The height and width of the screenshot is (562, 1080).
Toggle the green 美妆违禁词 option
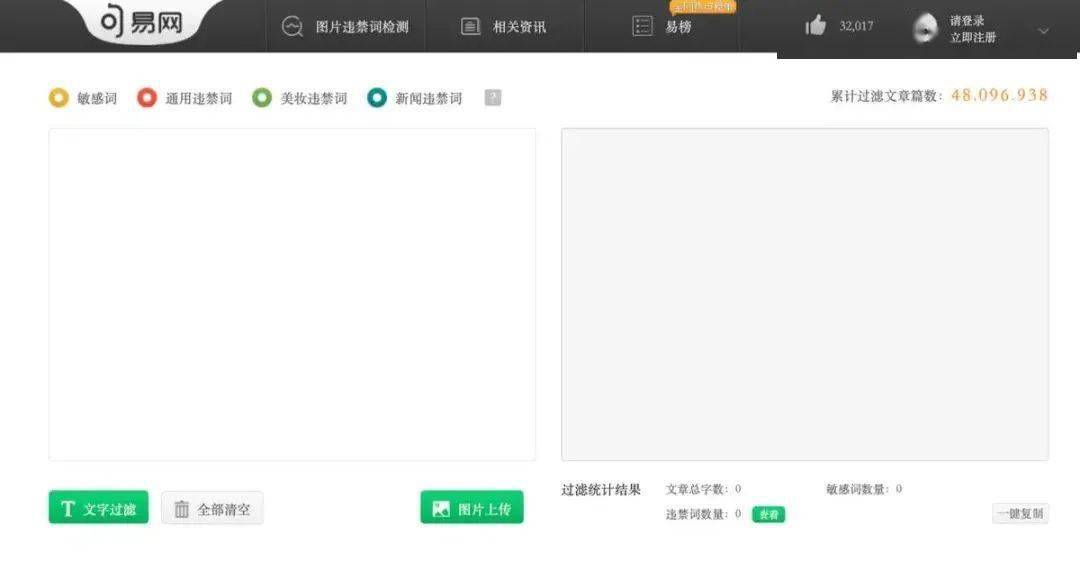[262, 98]
